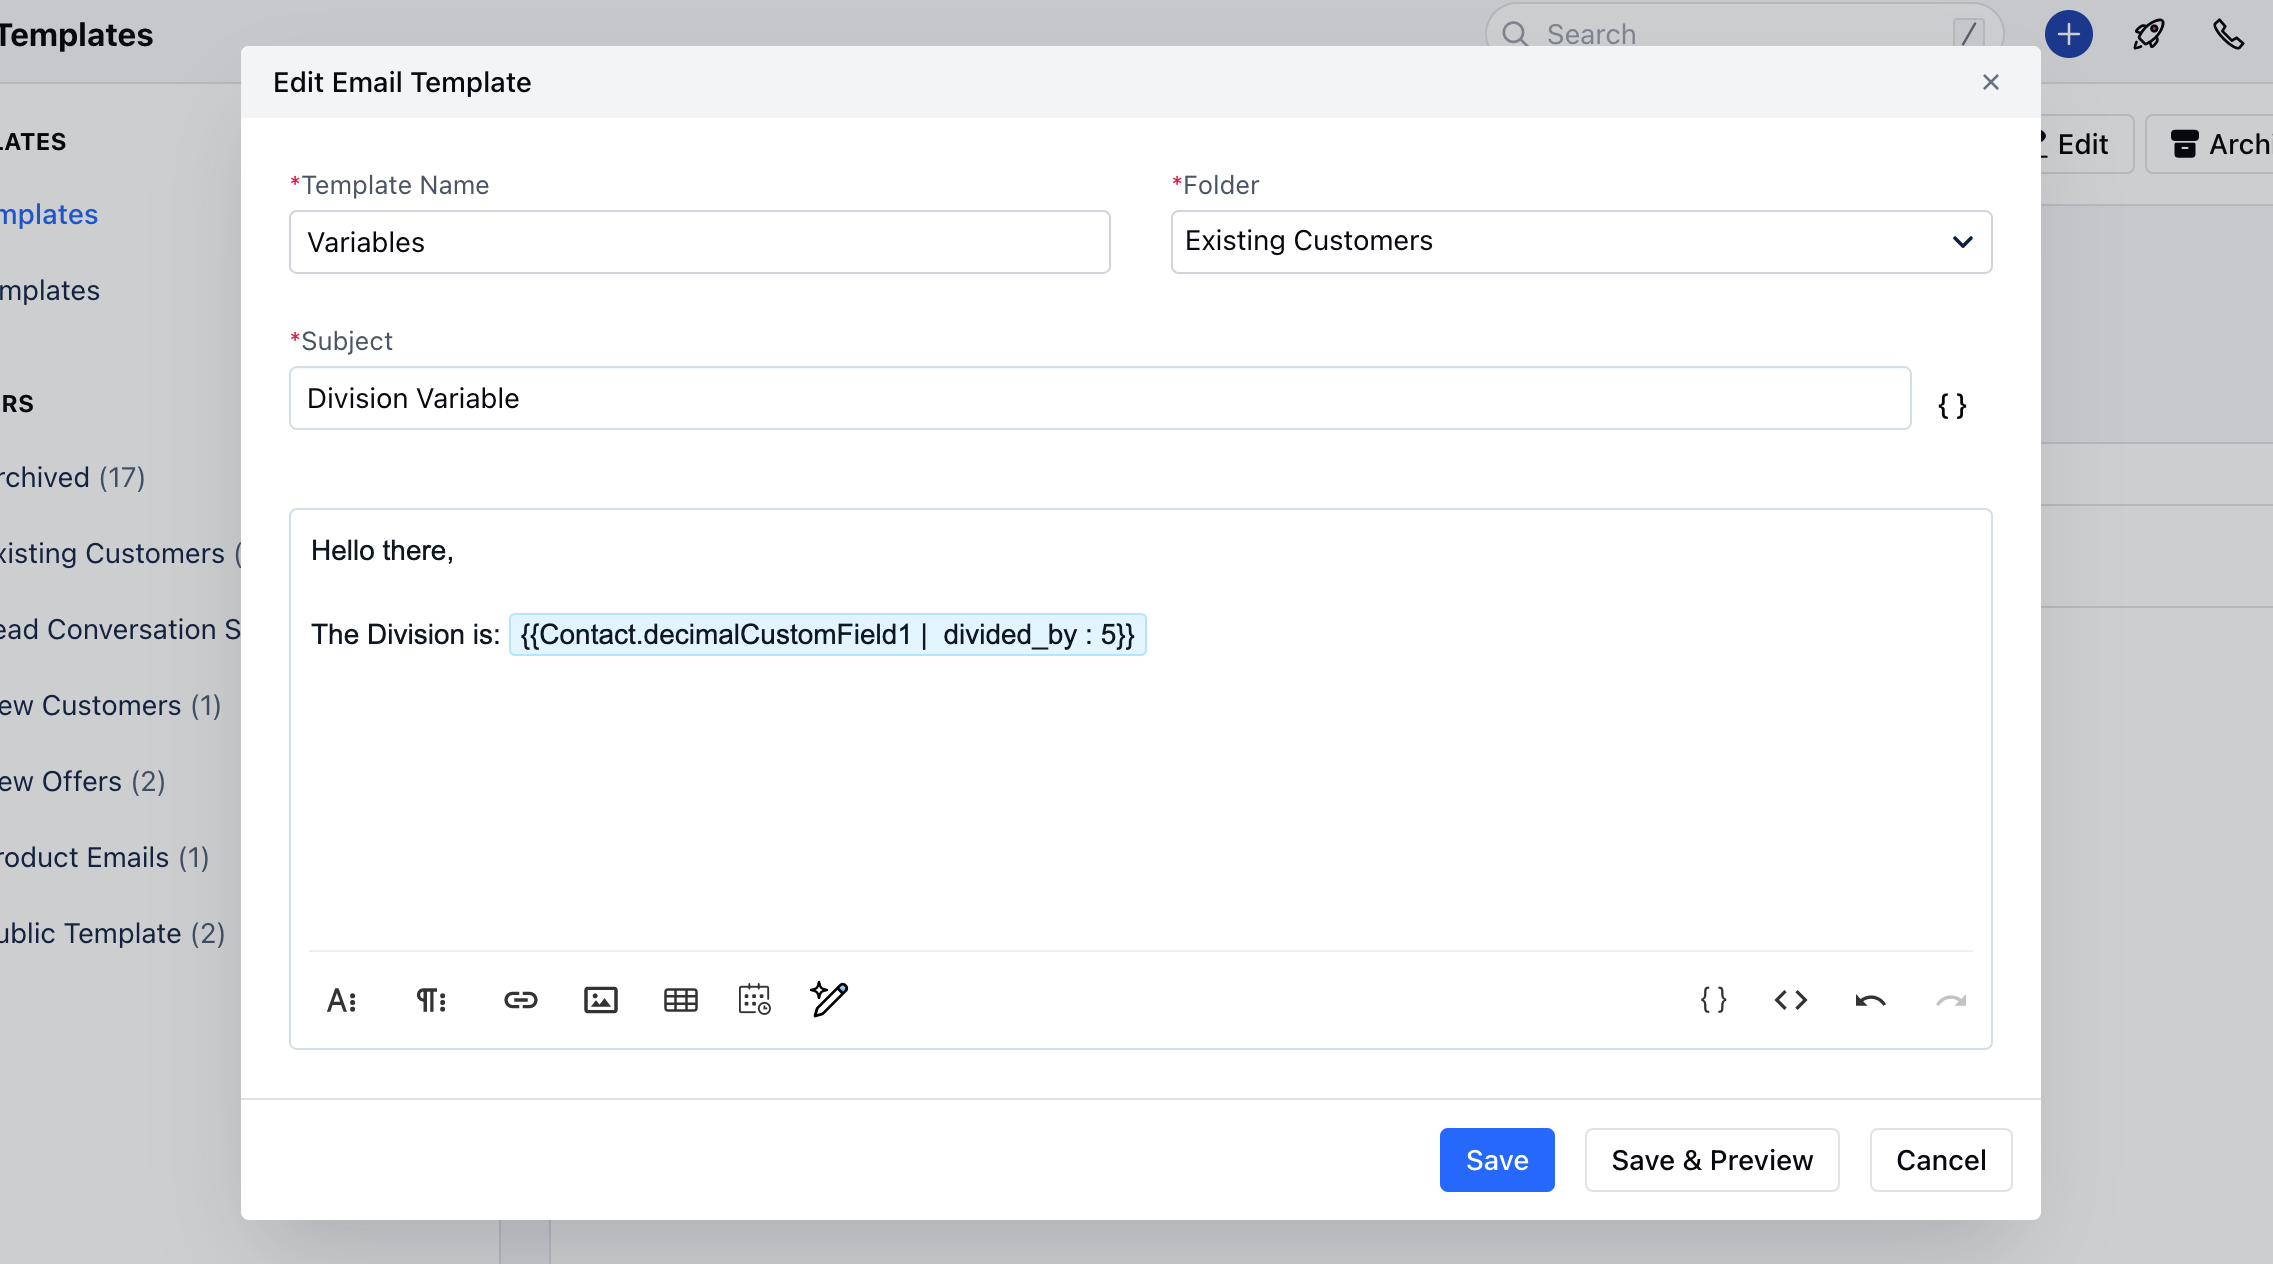
Task: Click the insert link icon
Action: [x=520, y=1000]
